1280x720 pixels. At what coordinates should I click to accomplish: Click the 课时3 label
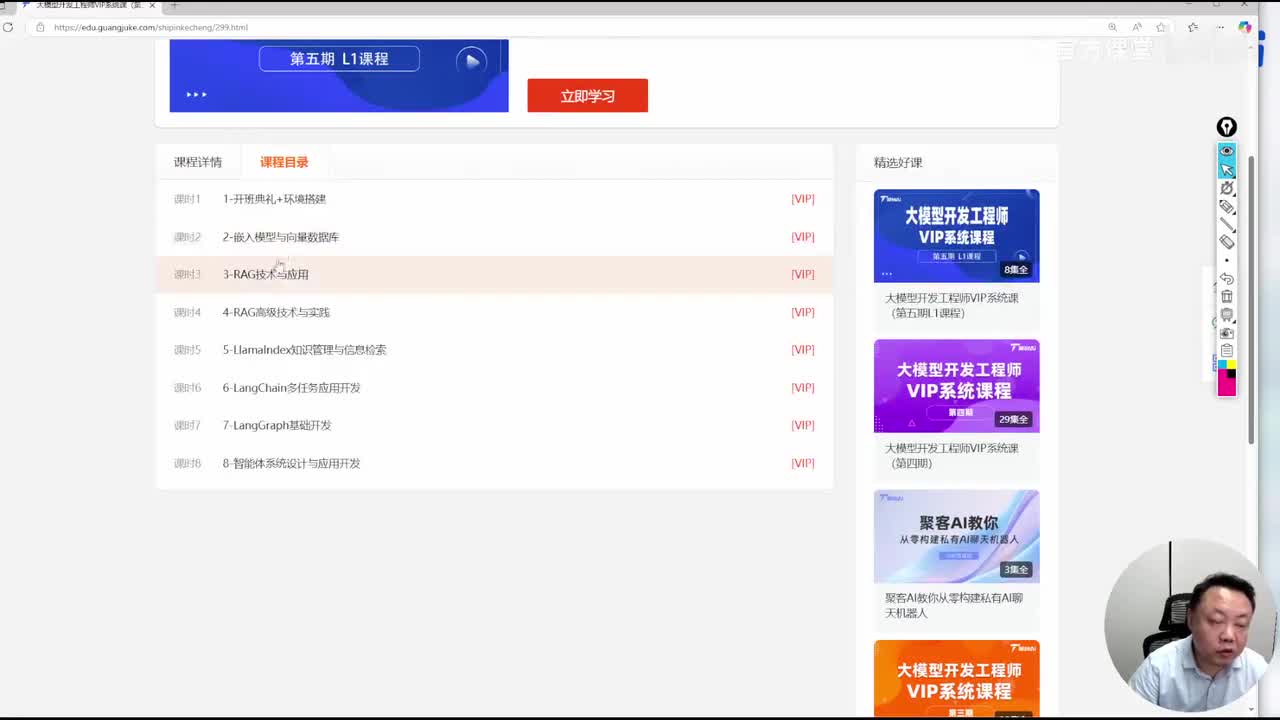[187, 274]
